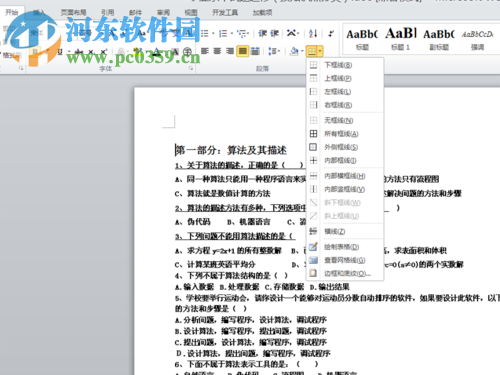Image resolution: width=500 pixels, height=375 pixels.
Task: Click the paint bucket shading icon
Action: 294,51
